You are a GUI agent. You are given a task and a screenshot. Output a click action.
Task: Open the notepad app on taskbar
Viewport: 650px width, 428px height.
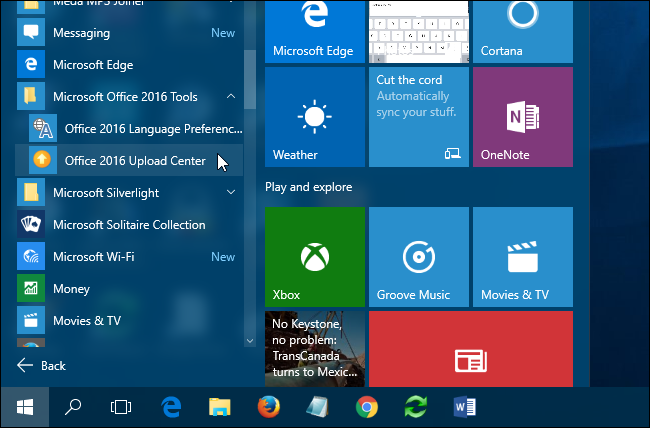318,407
